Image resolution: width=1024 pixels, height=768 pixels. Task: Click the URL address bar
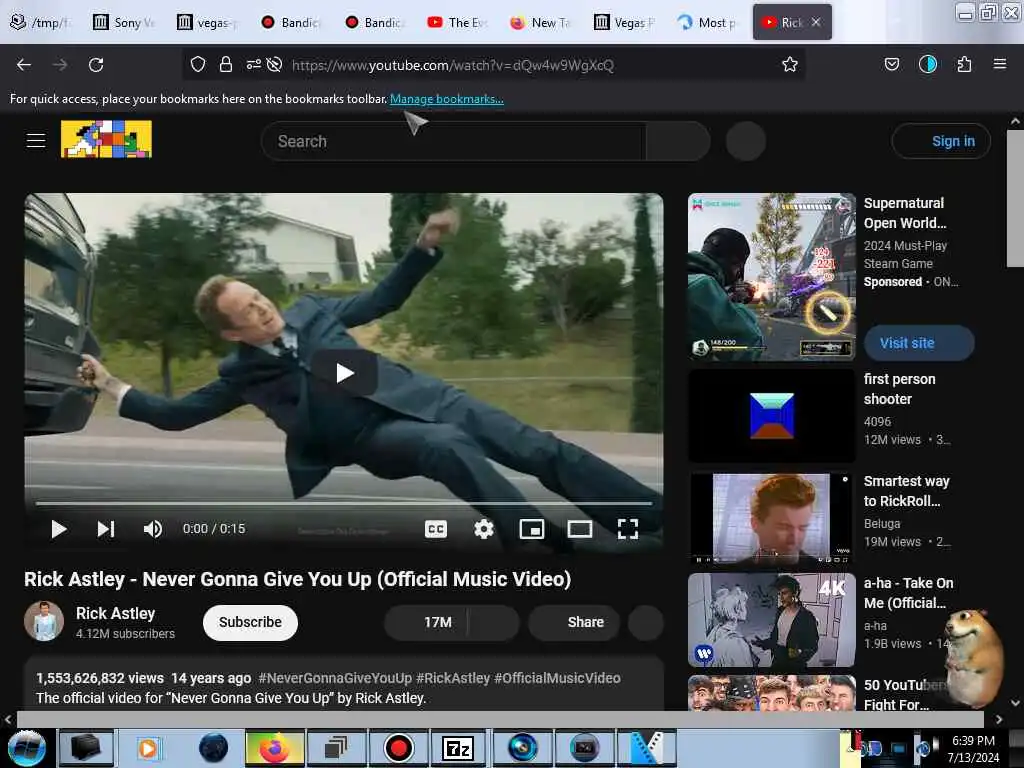pos(494,65)
